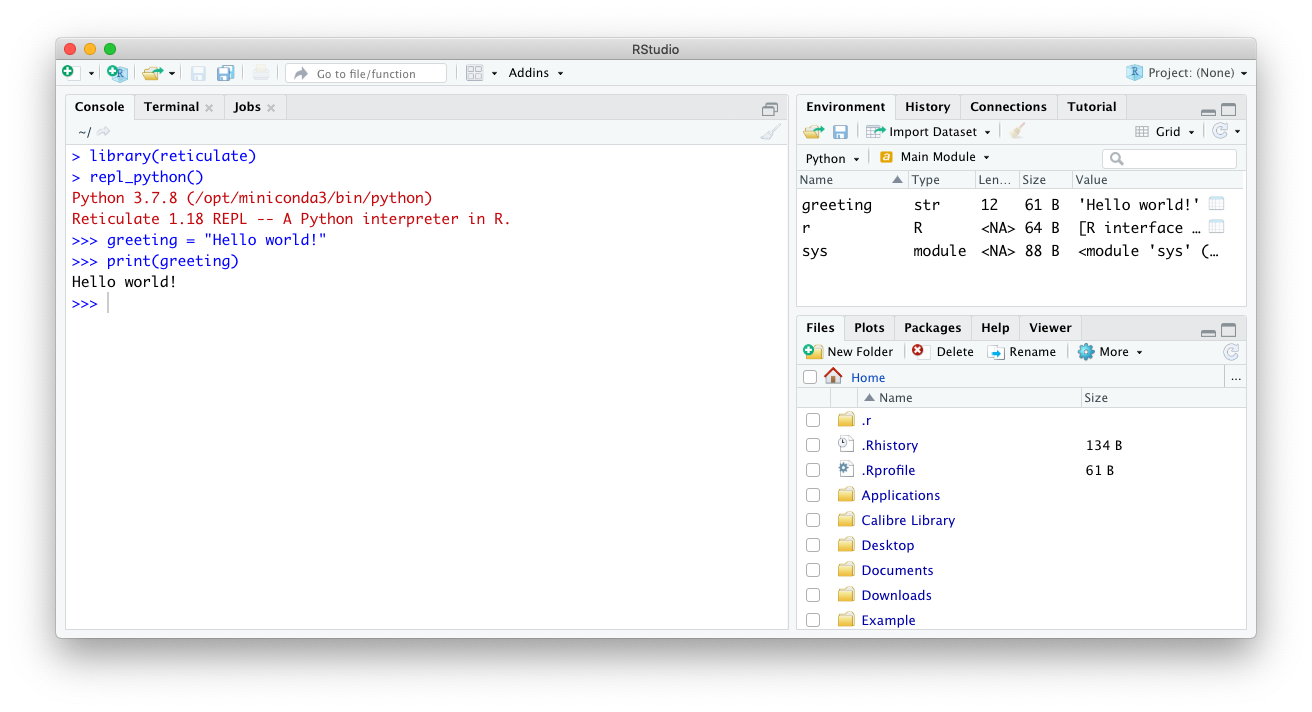The image size is (1312, 712).
Task: Click the workspace panes layout icon
Action: click(x=475, y=73)
